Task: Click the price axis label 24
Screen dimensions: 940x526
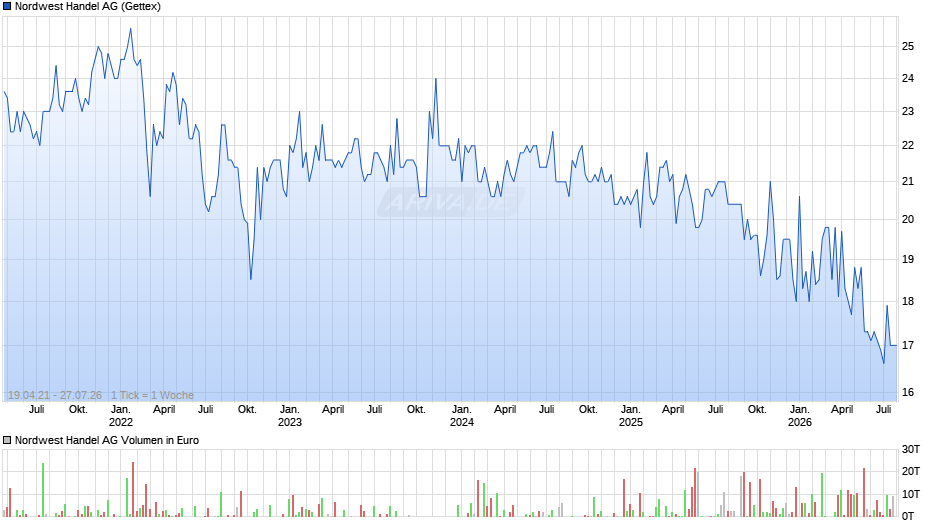Action: coord(908,78)
